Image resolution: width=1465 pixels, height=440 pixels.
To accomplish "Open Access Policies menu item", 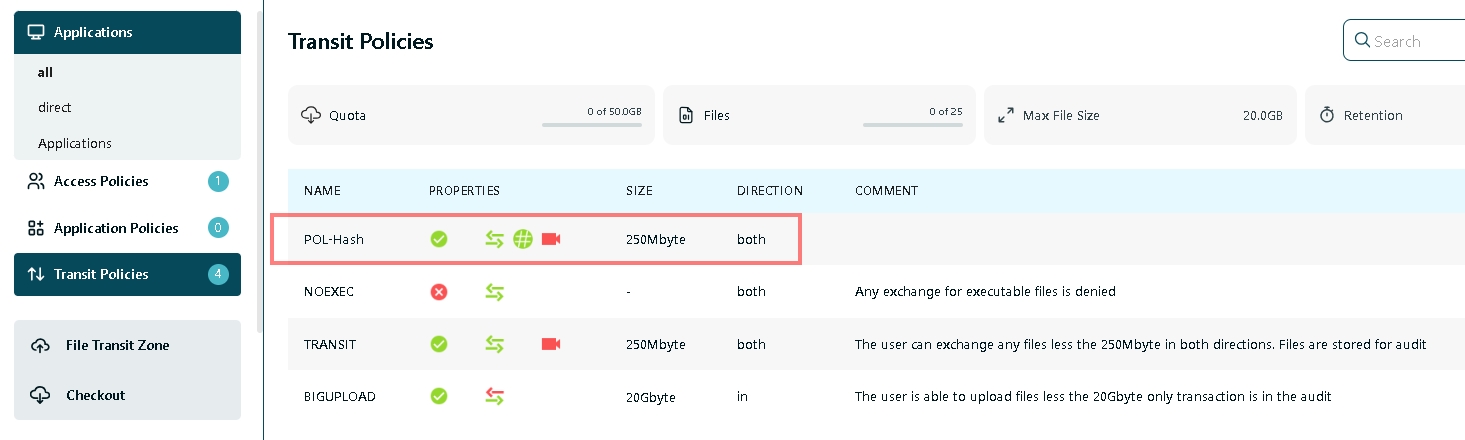I will coord(101,181).
